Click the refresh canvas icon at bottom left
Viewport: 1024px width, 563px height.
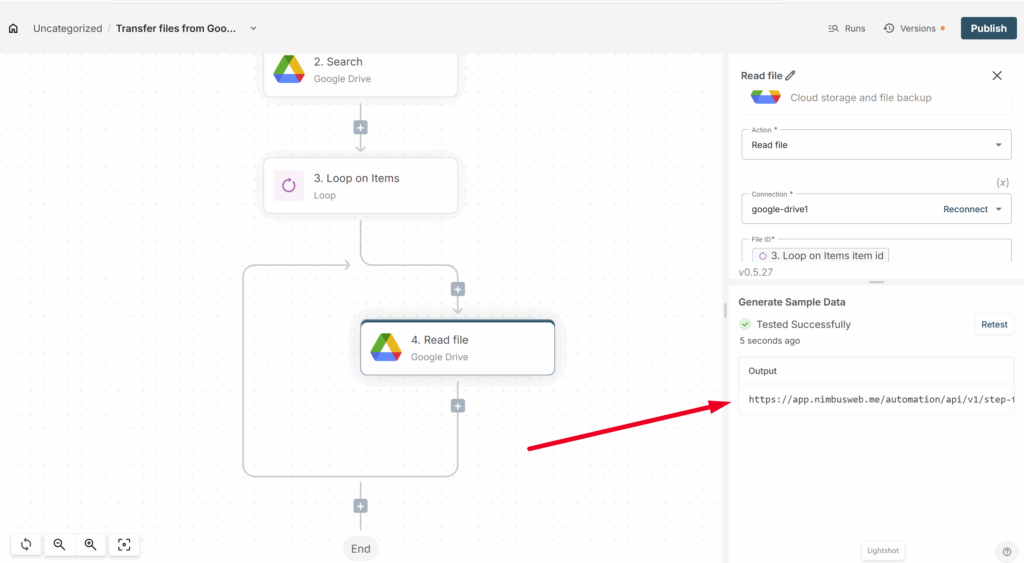[x=26, y=544]
